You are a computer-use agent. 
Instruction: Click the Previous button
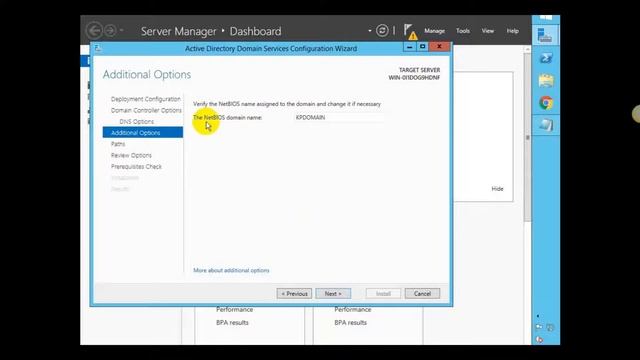pos(294,293)
